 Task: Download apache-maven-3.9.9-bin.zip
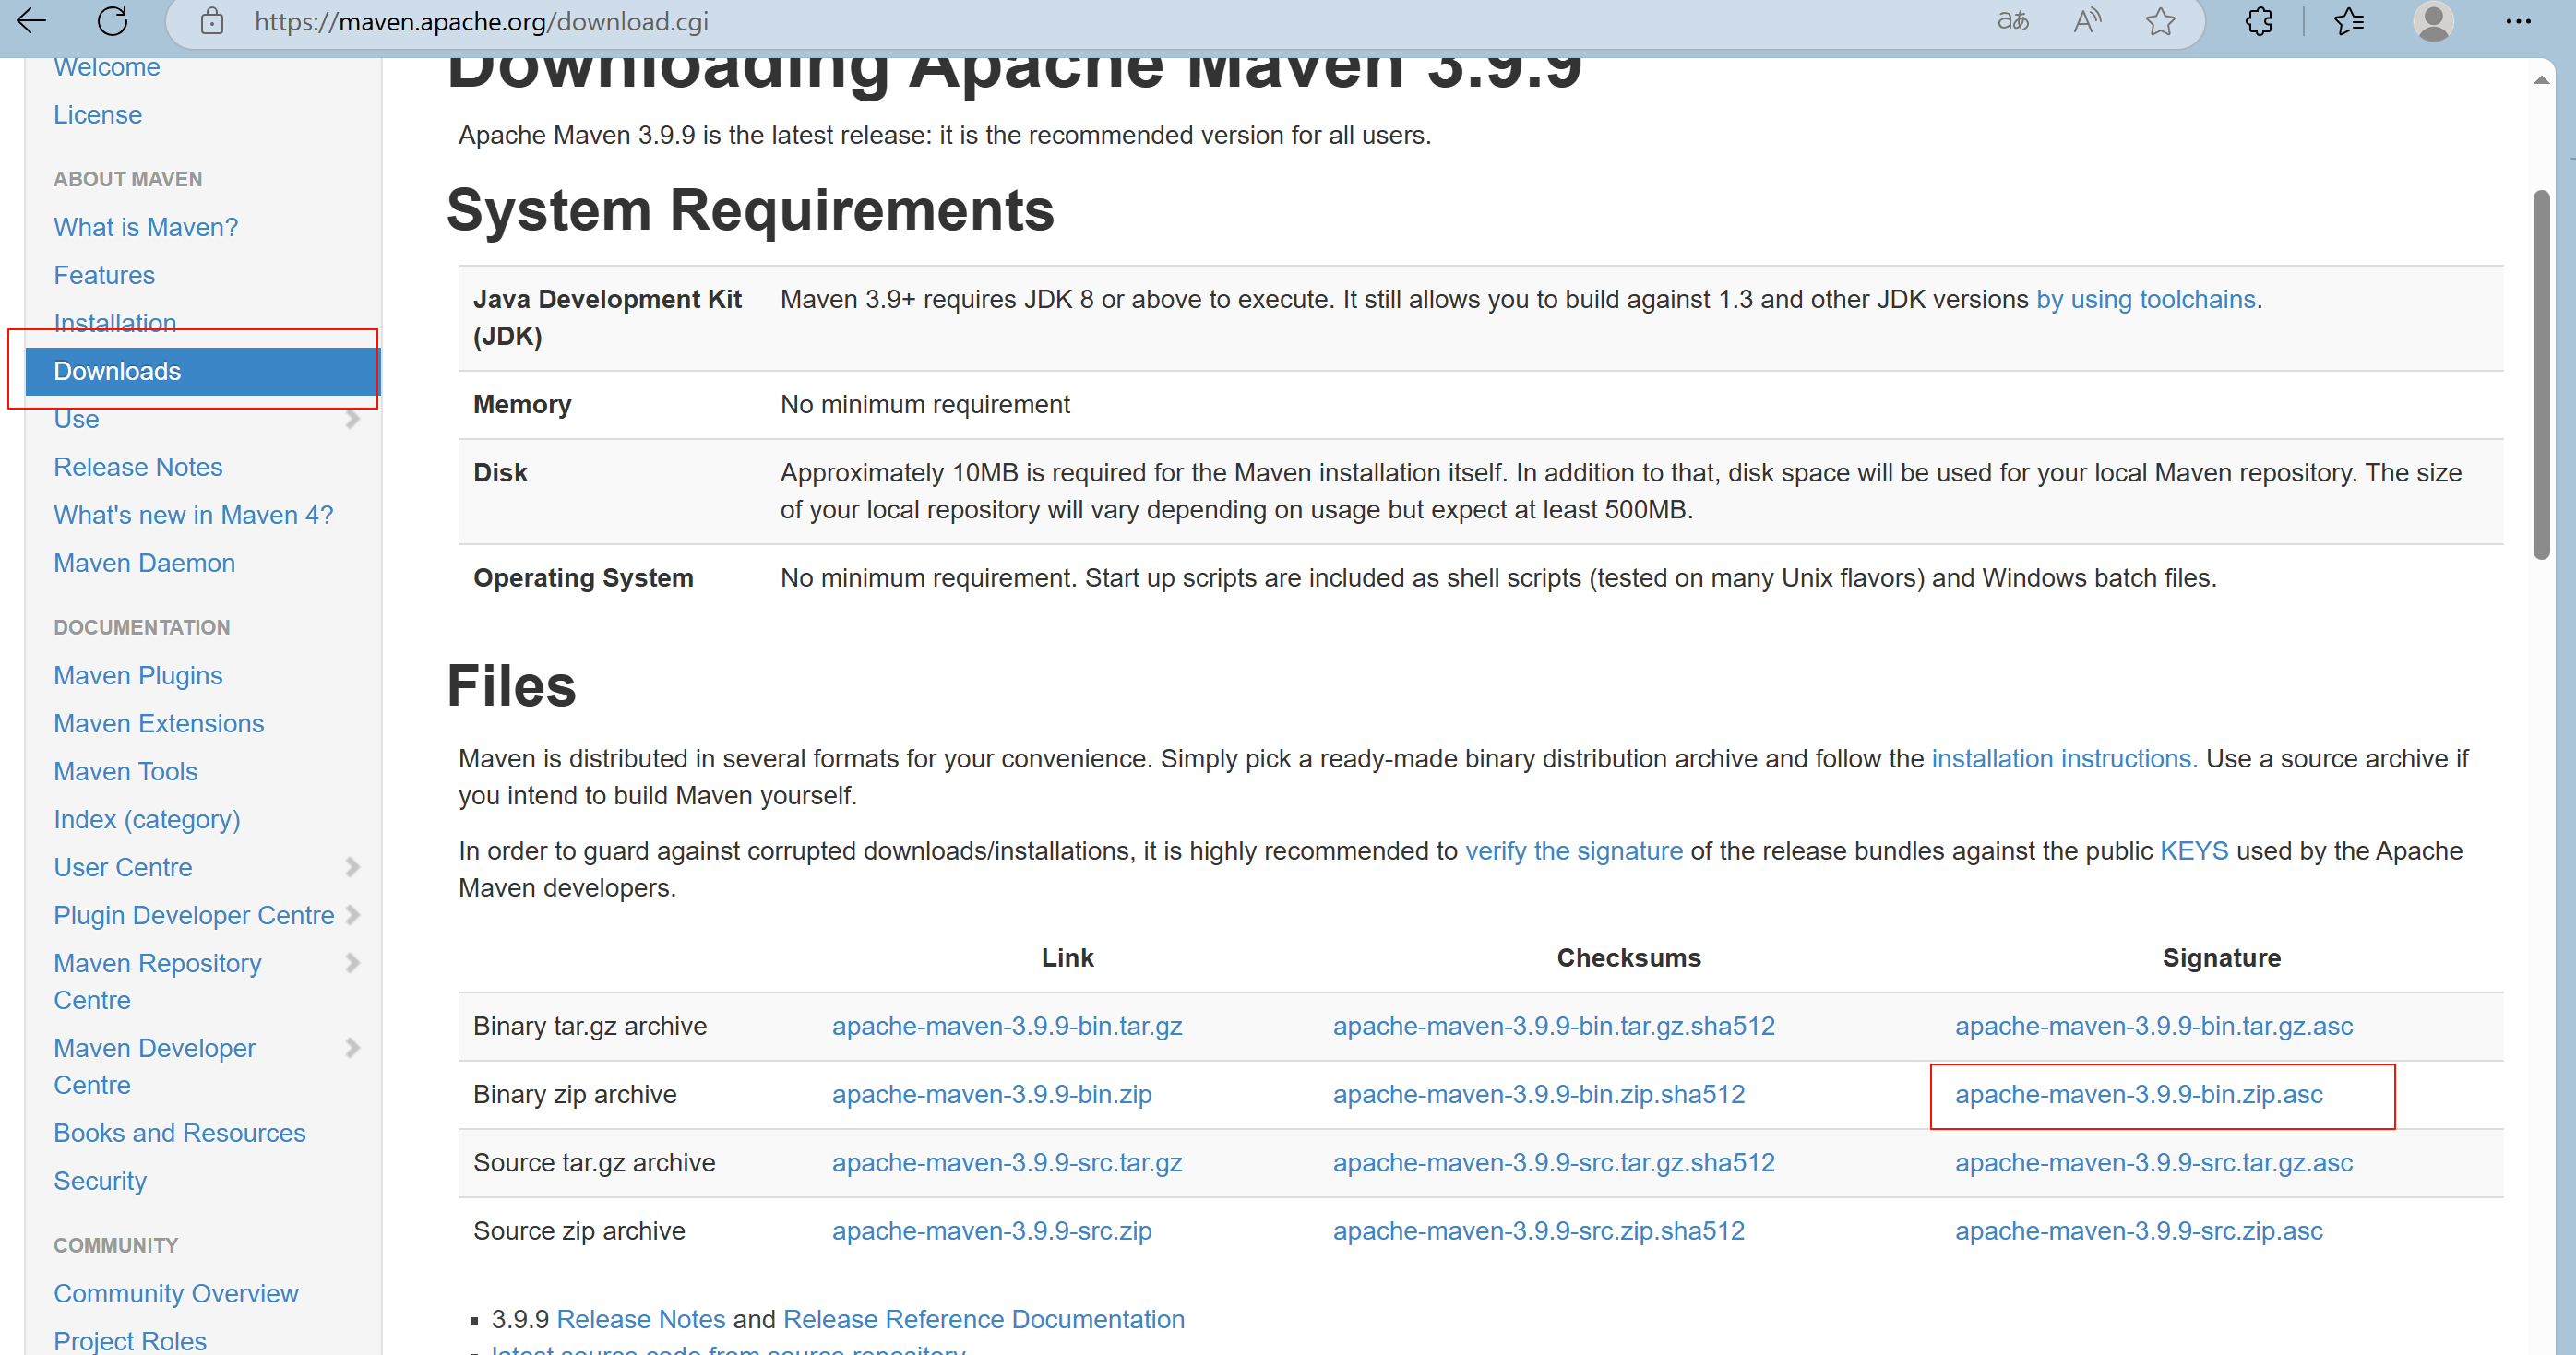coord(991,1094)
